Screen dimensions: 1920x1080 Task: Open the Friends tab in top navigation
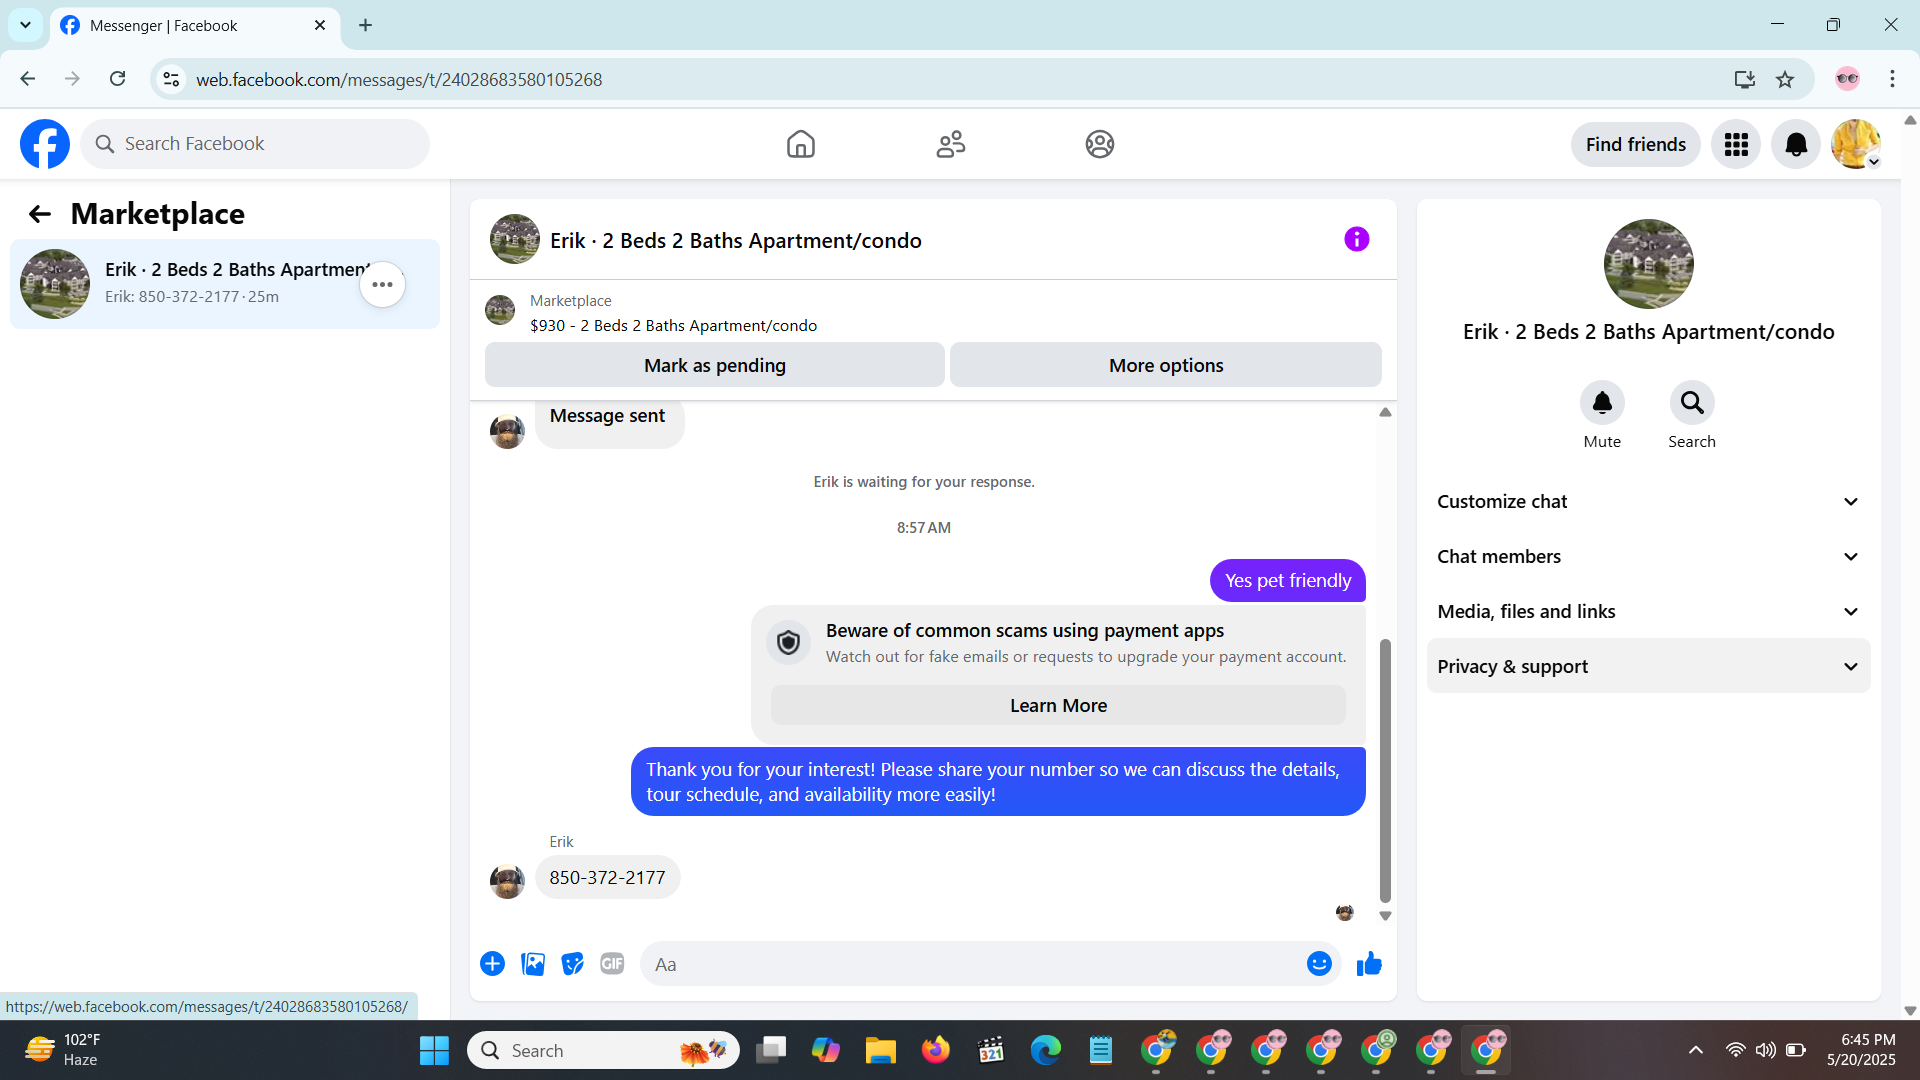tap(950, 145)
